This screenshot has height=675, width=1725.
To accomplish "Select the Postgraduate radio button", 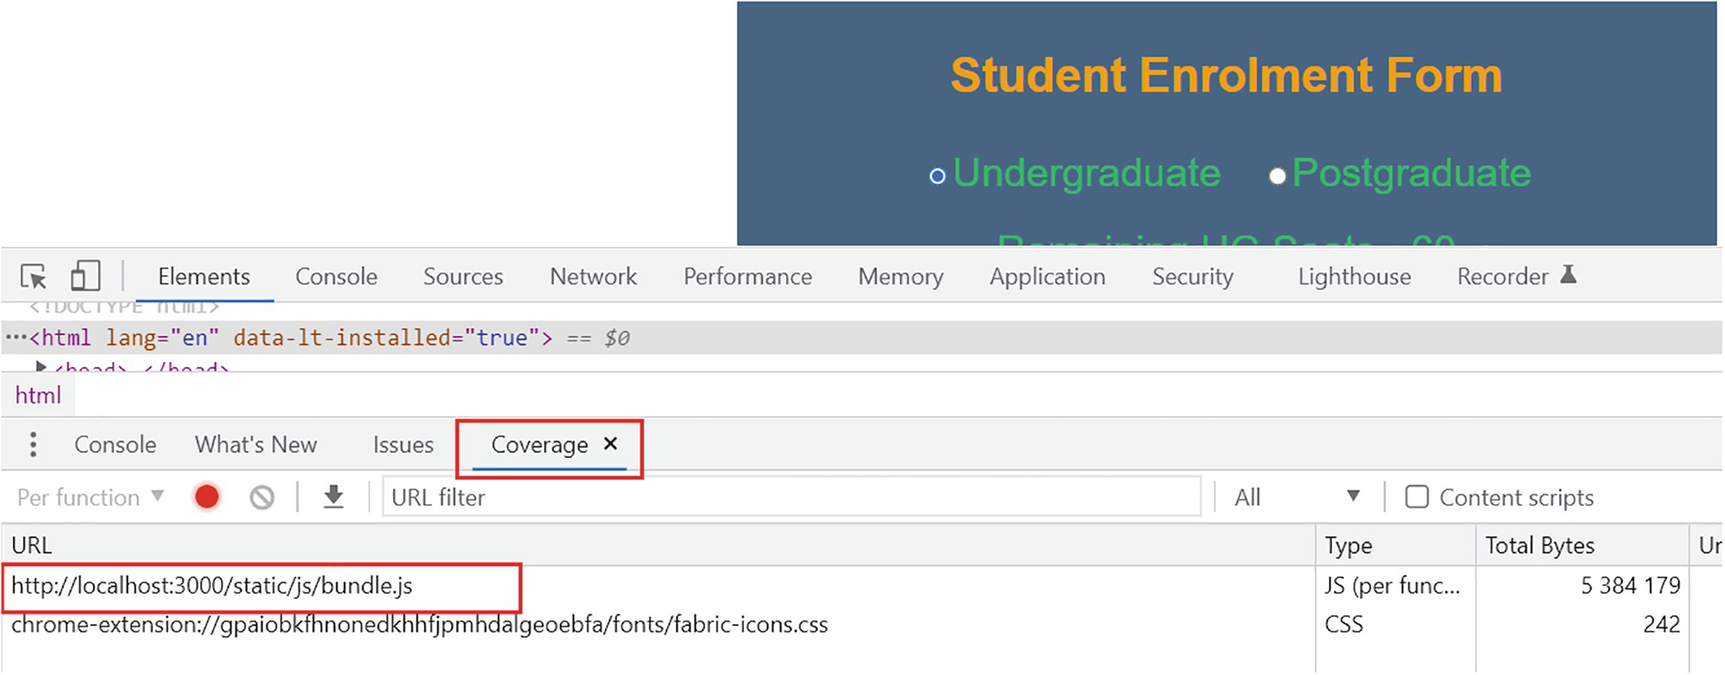I will coord(1277,176).
